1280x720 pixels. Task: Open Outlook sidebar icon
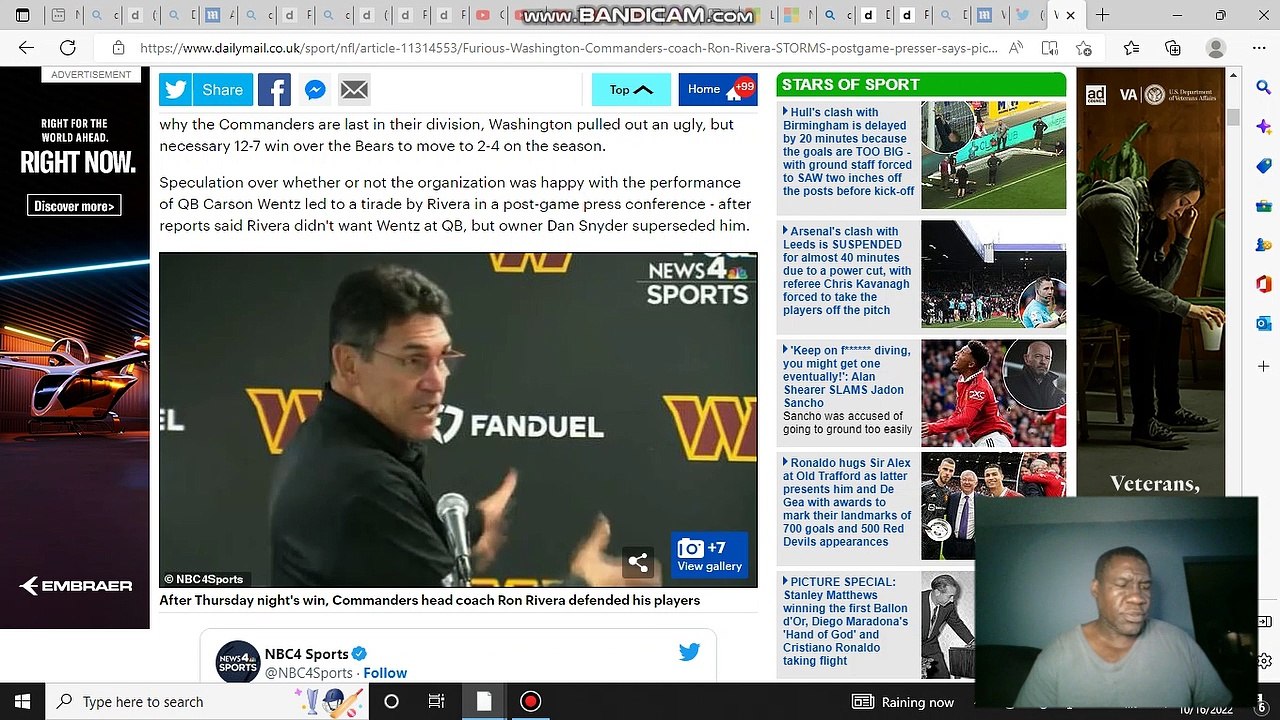[x=1263, y=324]
